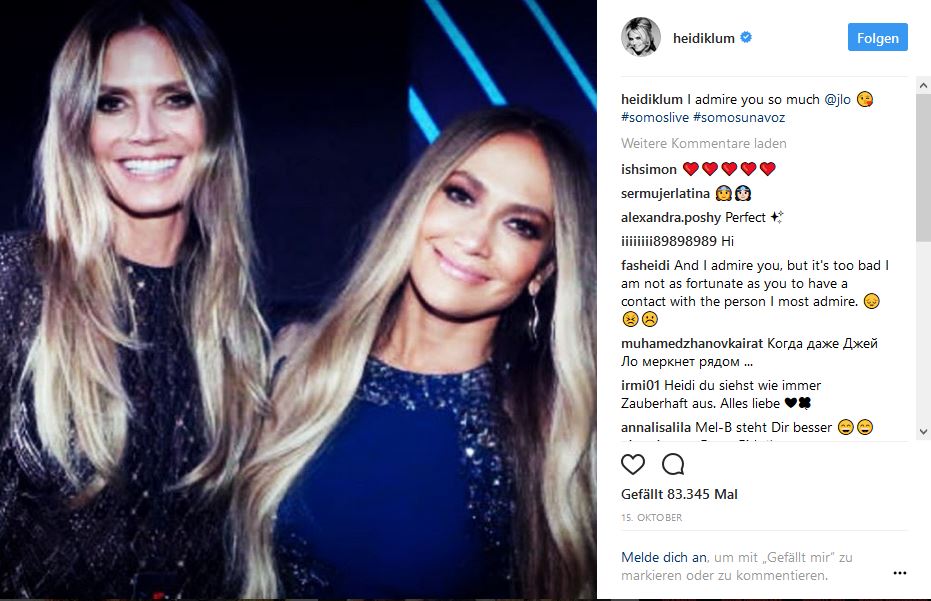Open the #somosunavoz hashtag

739,118
